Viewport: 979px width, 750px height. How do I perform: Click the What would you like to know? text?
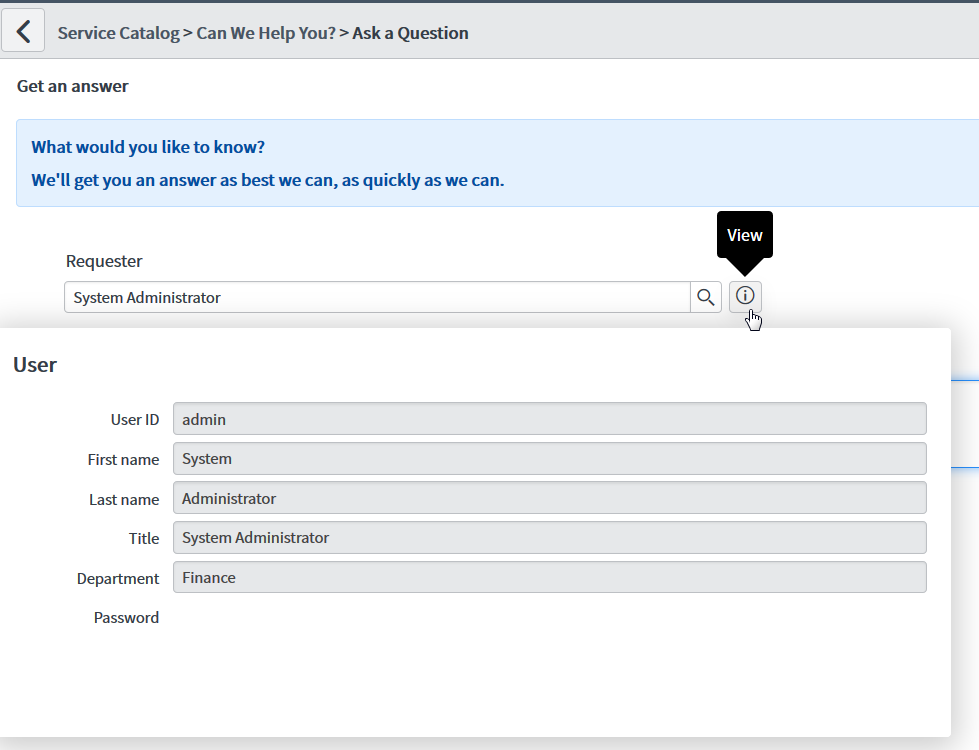[148, 147]
